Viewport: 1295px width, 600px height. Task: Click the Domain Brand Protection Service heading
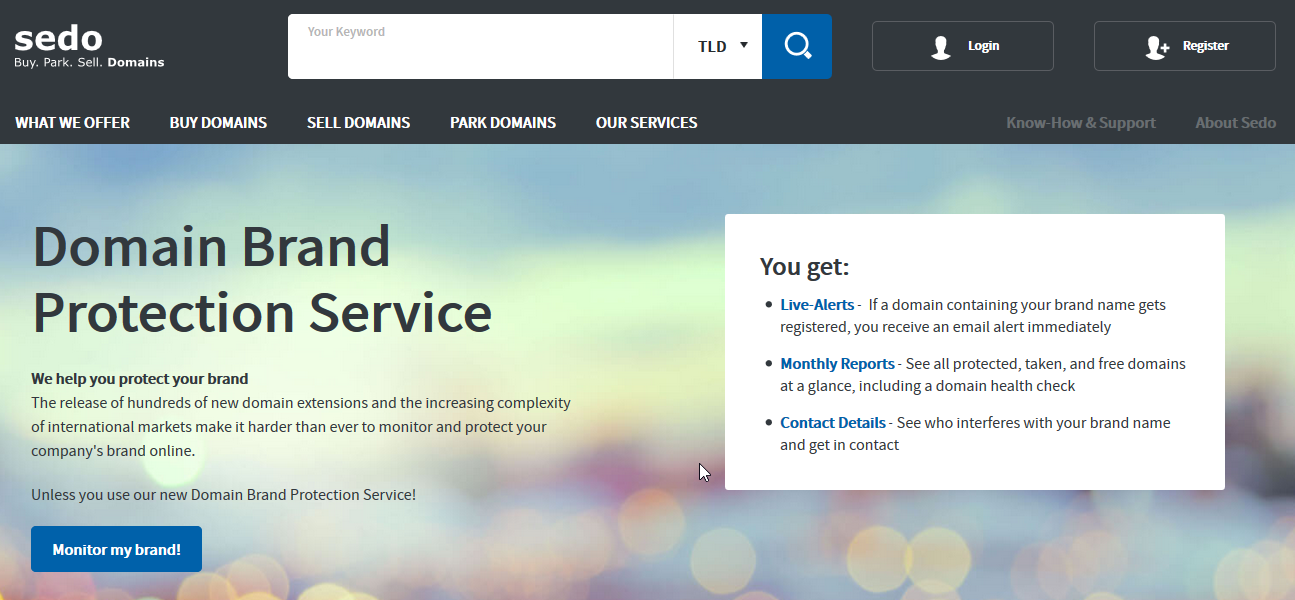[x=262, y=279]
